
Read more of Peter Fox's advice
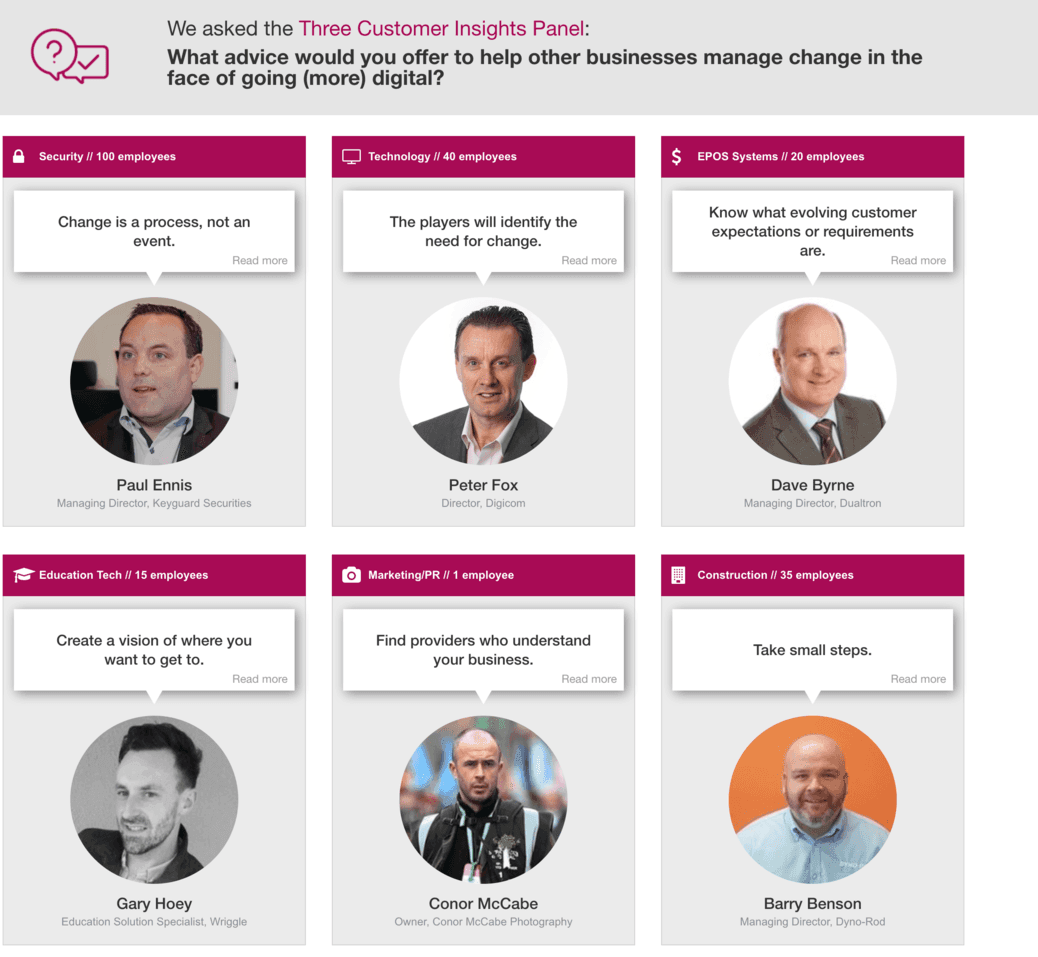click(x=589, y=261)
